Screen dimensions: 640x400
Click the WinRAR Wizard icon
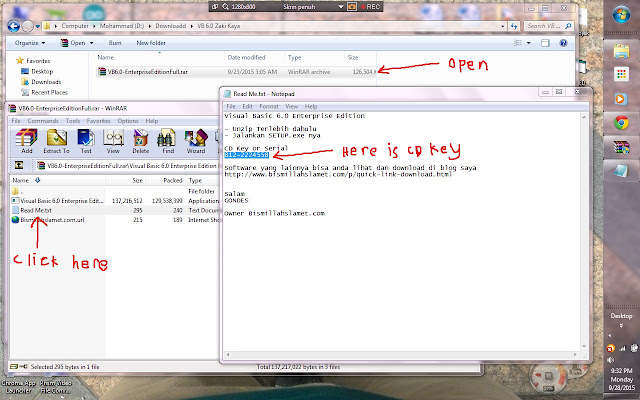click(x=196, y=141)
